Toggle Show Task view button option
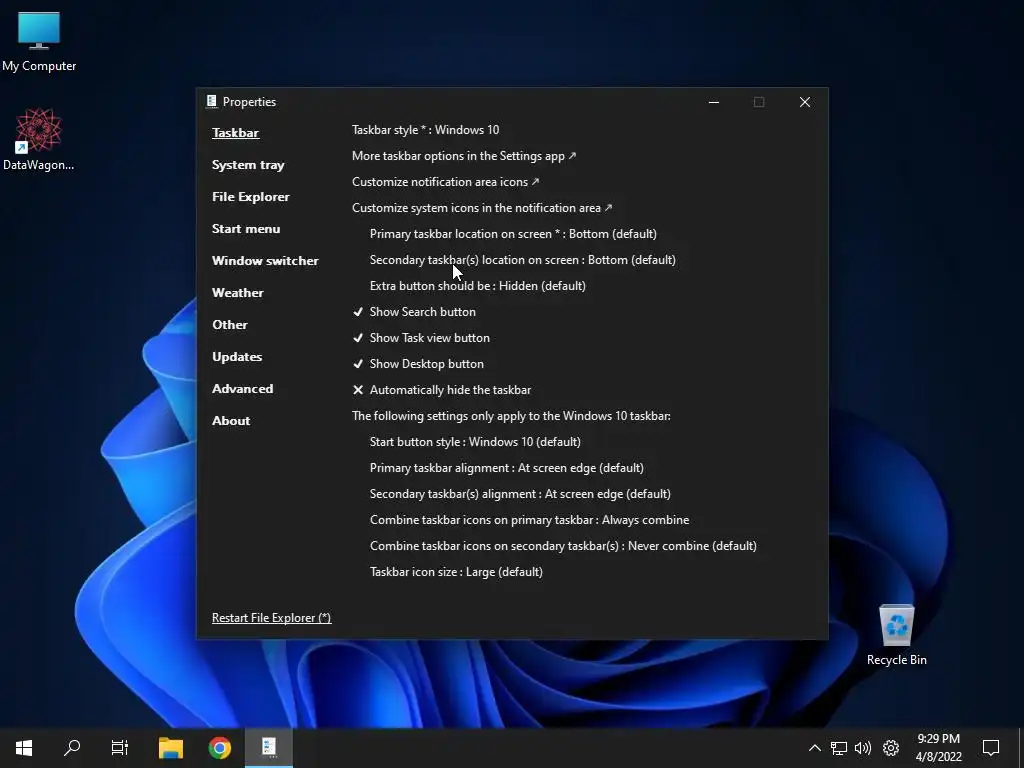Viewport: 1024px width, 768px height. tap(421, 338)
